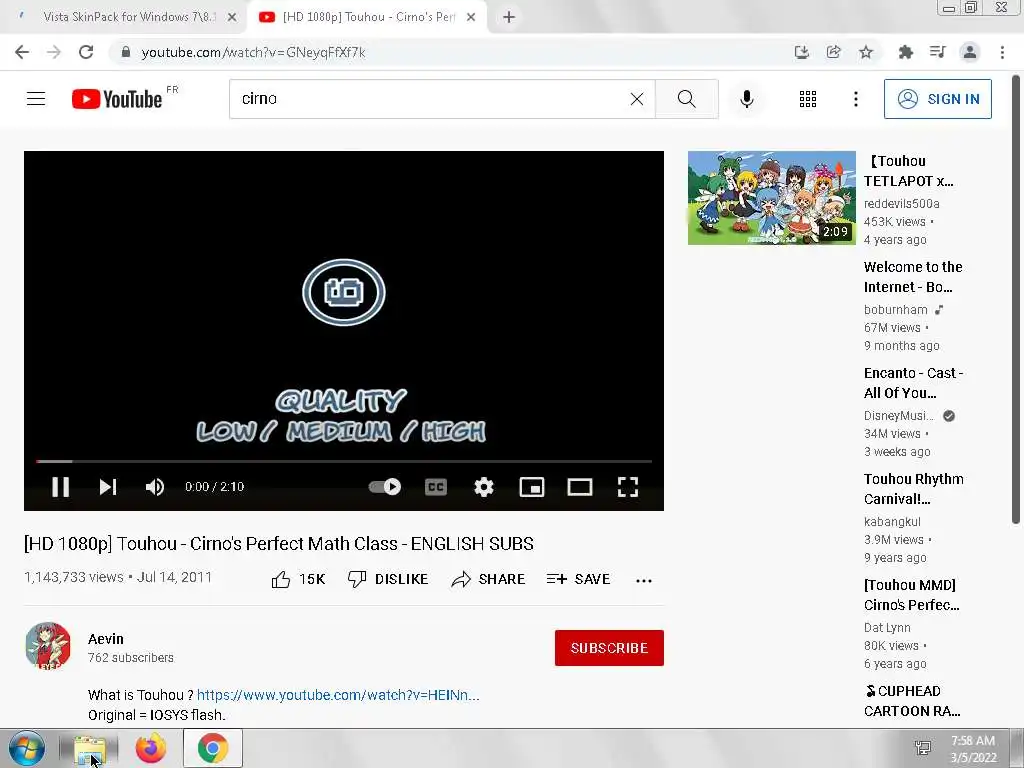Install the app via address bar icon

point(802,52)
